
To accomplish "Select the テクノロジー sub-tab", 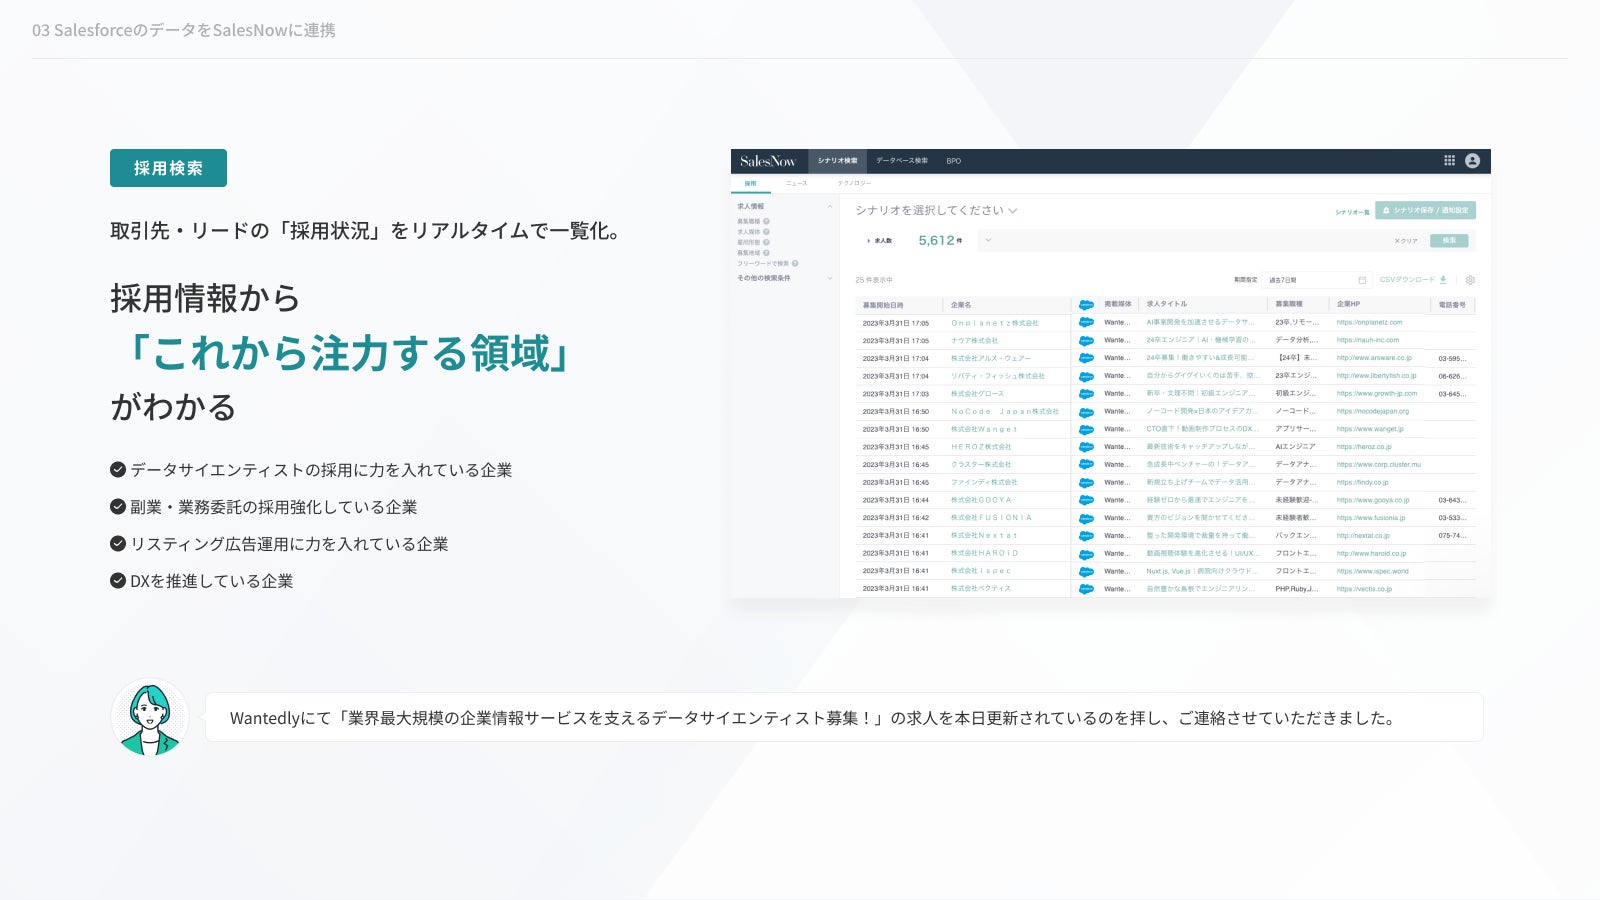I will (854, 184).
